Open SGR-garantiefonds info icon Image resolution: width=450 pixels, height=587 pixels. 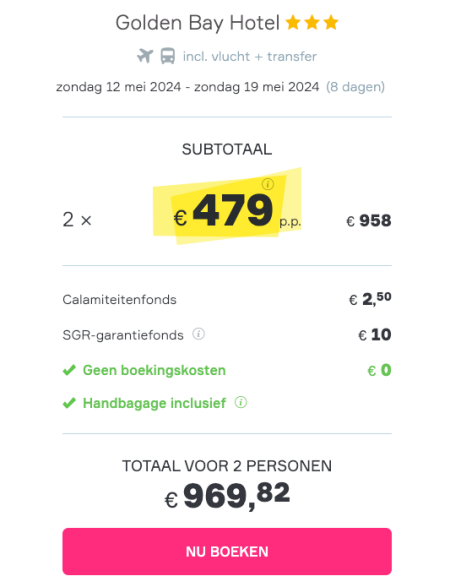tap(198, 334)
